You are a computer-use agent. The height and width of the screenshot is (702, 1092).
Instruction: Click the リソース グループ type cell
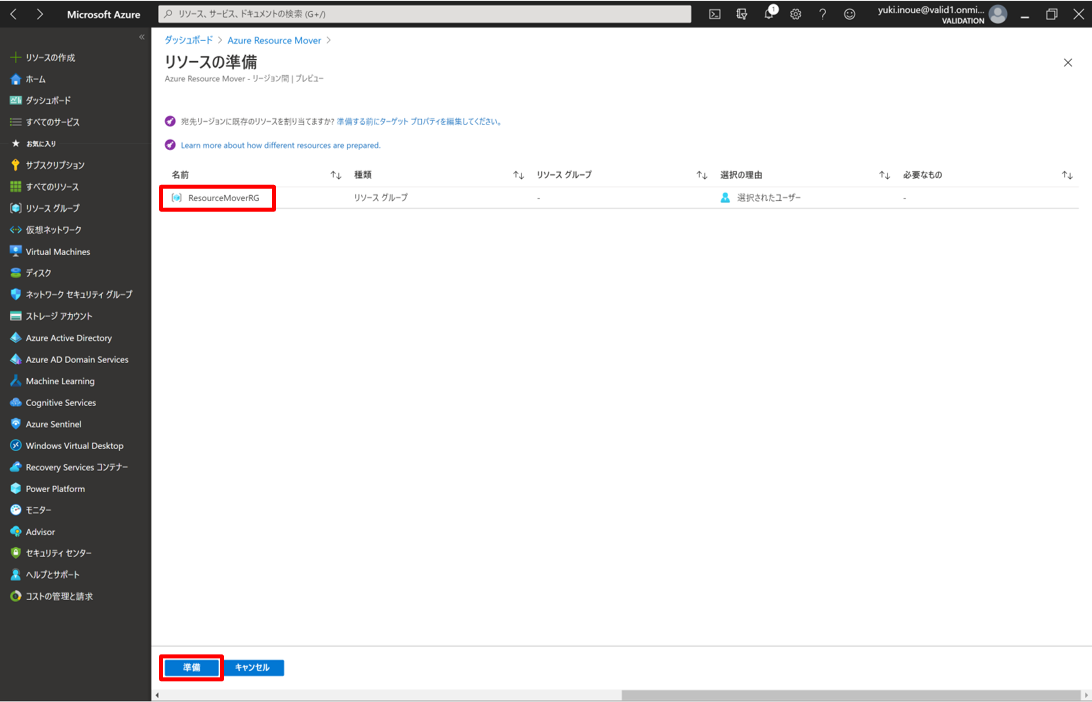pos(381,198)
